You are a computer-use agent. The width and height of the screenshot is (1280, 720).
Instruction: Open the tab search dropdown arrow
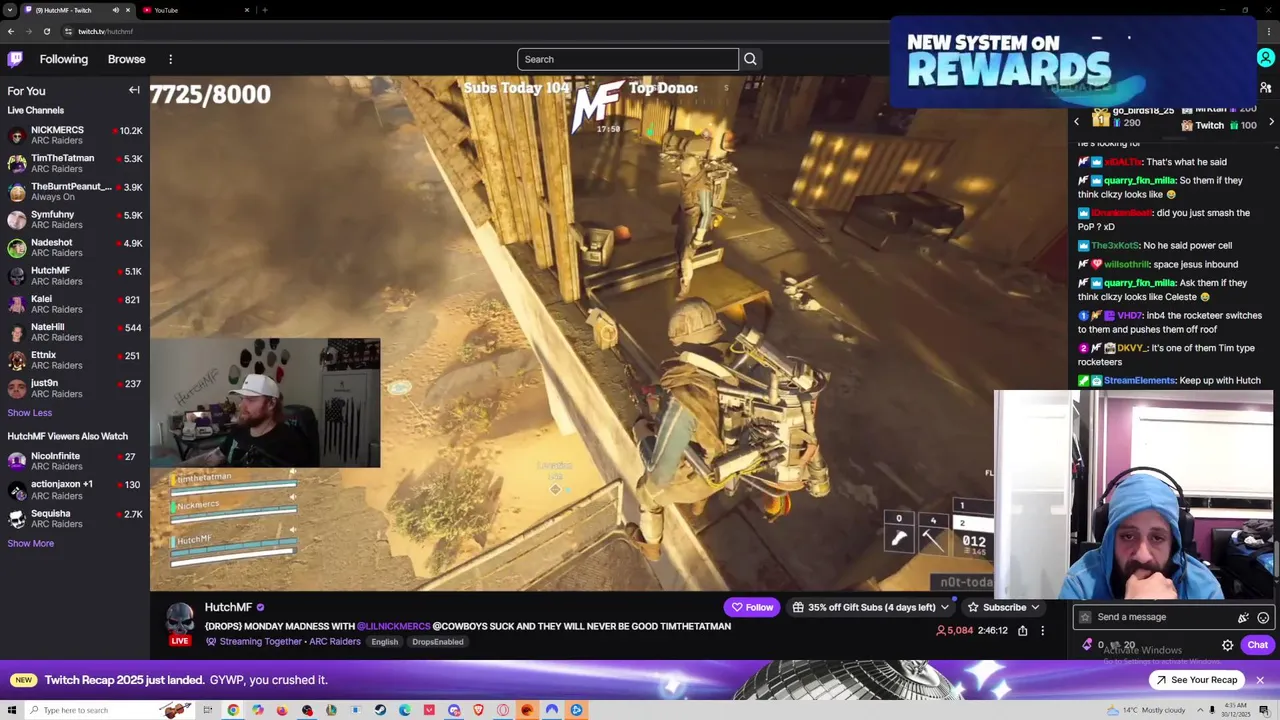click(10, 10)
